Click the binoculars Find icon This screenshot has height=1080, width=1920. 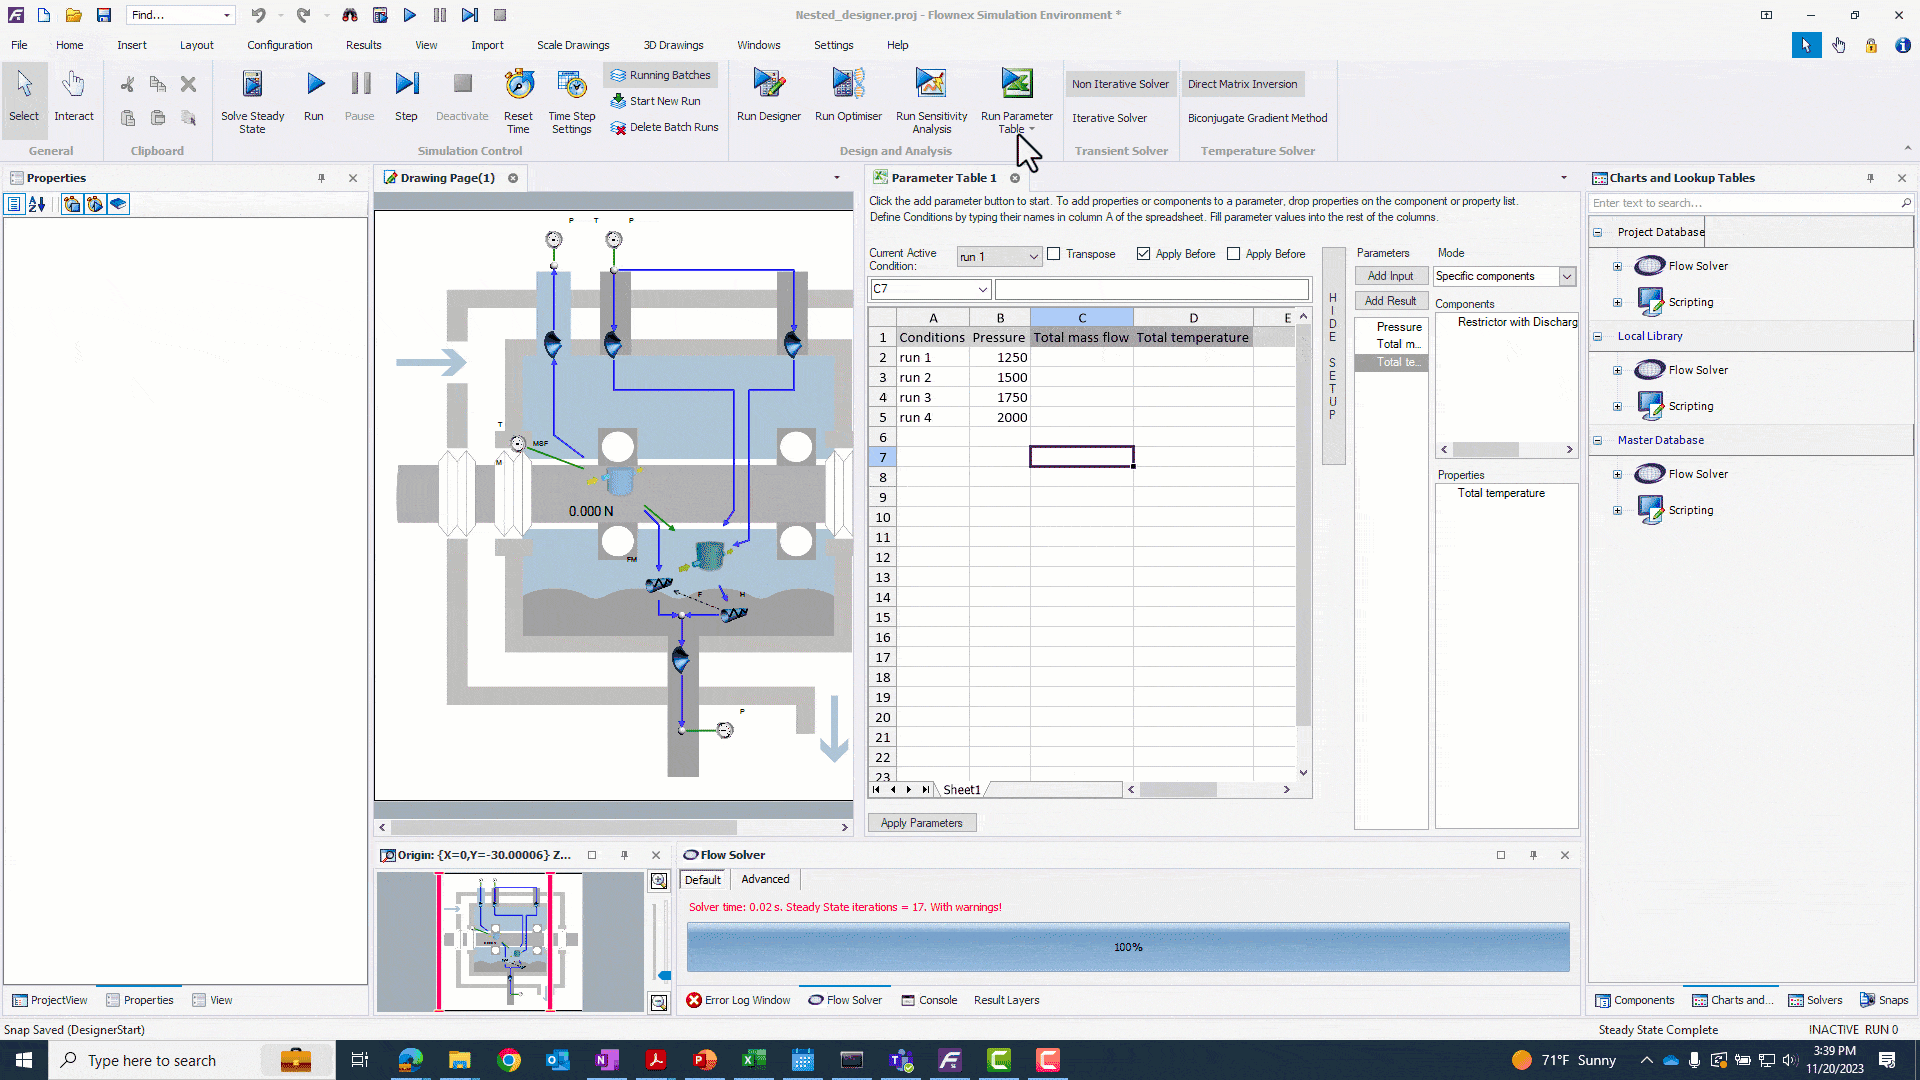pyautogui.click(x=349, y=15)
